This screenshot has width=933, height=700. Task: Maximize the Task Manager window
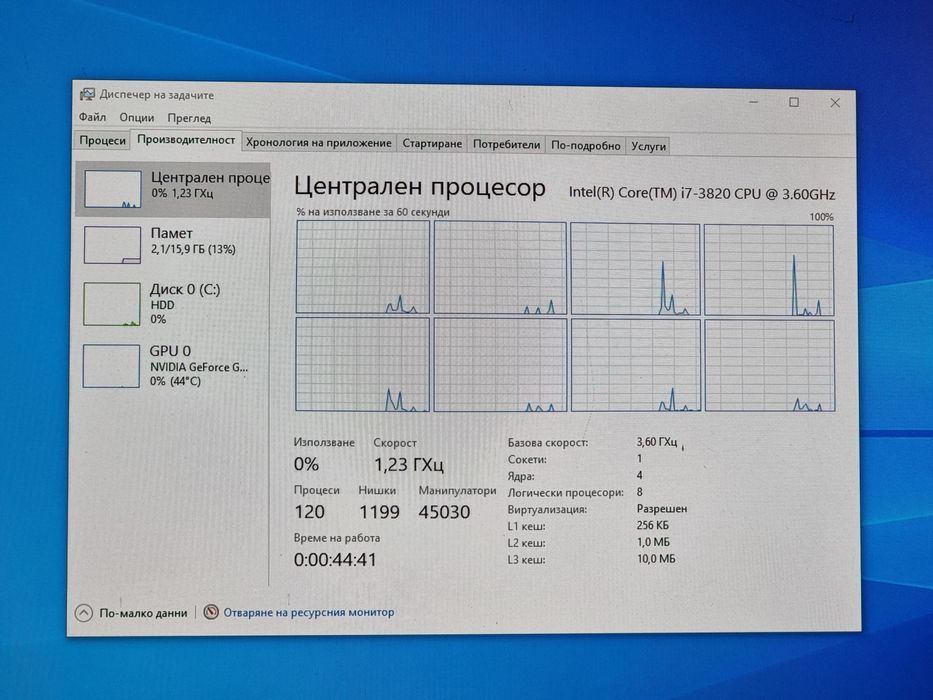coord(794,102)
